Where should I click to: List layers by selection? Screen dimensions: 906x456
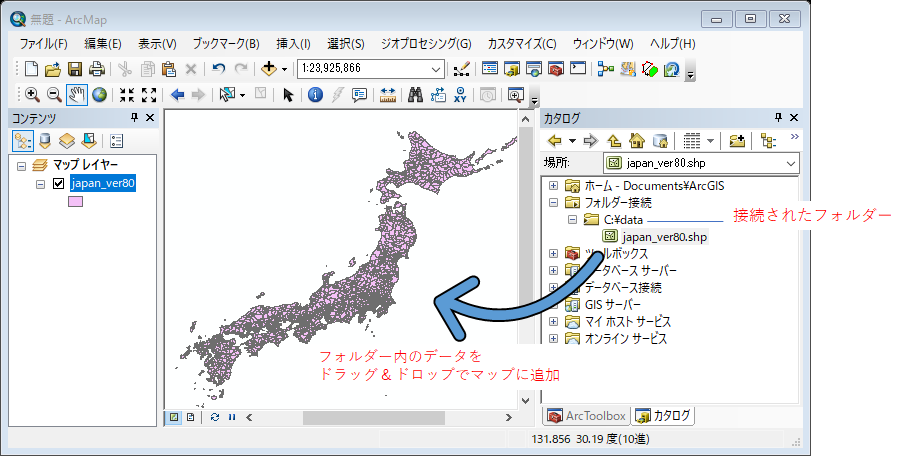pyautogui.click(x=89, y=141)
